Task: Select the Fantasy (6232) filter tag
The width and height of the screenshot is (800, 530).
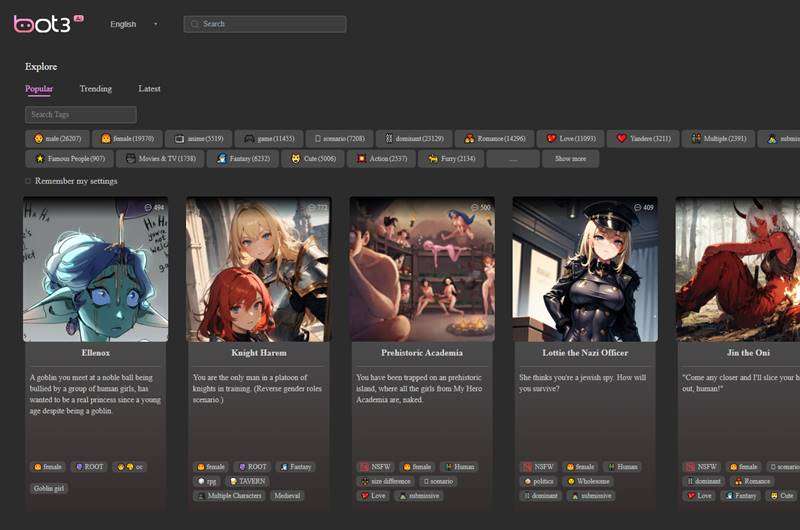Action: (x=243, y=159)
